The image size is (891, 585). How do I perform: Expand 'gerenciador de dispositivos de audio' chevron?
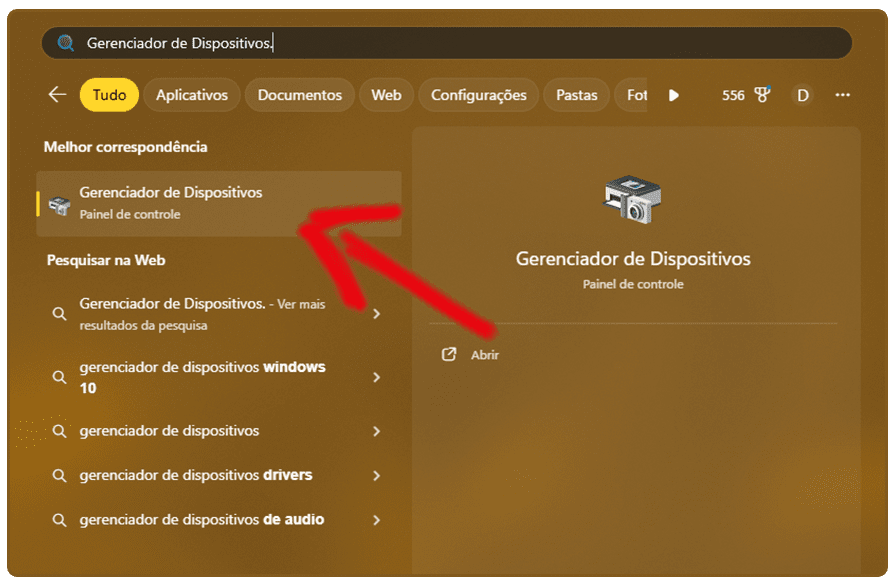tap(377, 520)
